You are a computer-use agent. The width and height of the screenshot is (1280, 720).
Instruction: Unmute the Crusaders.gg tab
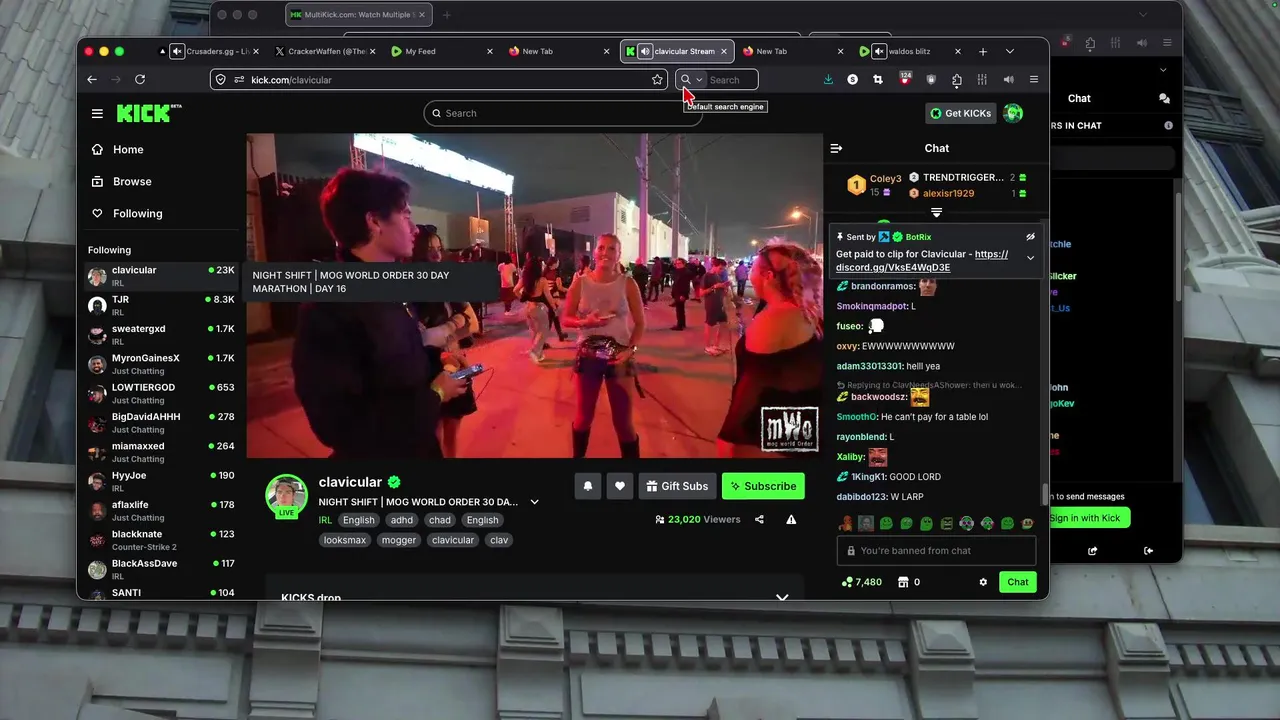(177, 51)
